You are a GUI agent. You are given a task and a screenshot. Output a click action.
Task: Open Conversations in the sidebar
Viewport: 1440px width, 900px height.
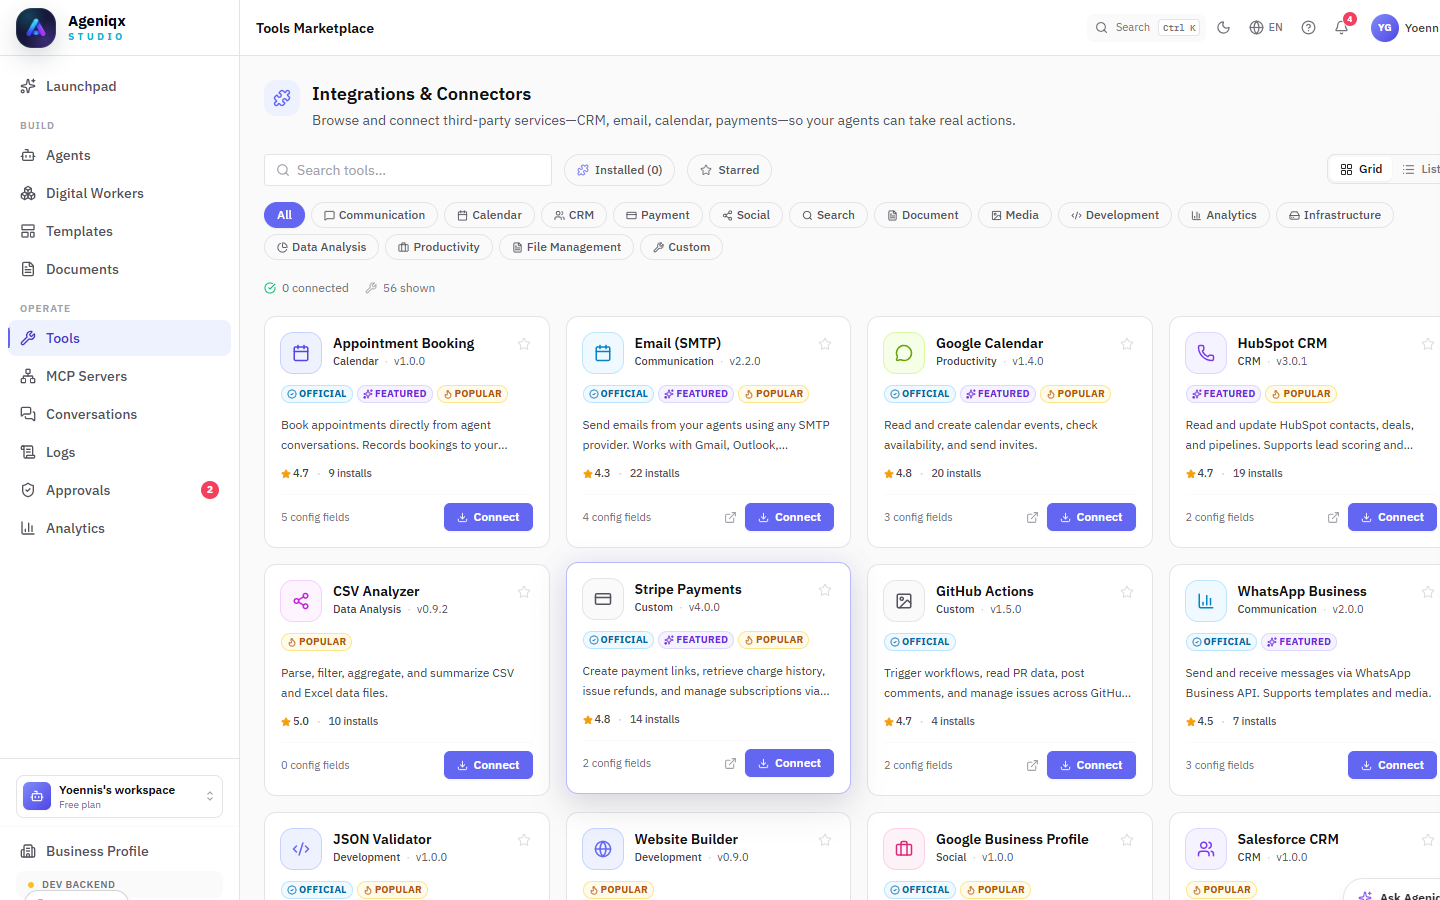tap(120, 414)
